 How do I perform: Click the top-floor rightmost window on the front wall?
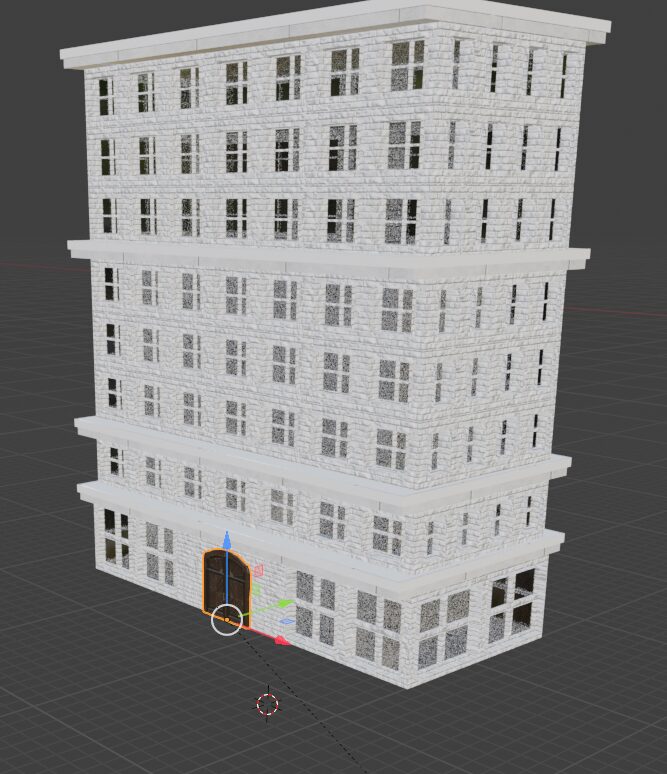coord(407,66)
